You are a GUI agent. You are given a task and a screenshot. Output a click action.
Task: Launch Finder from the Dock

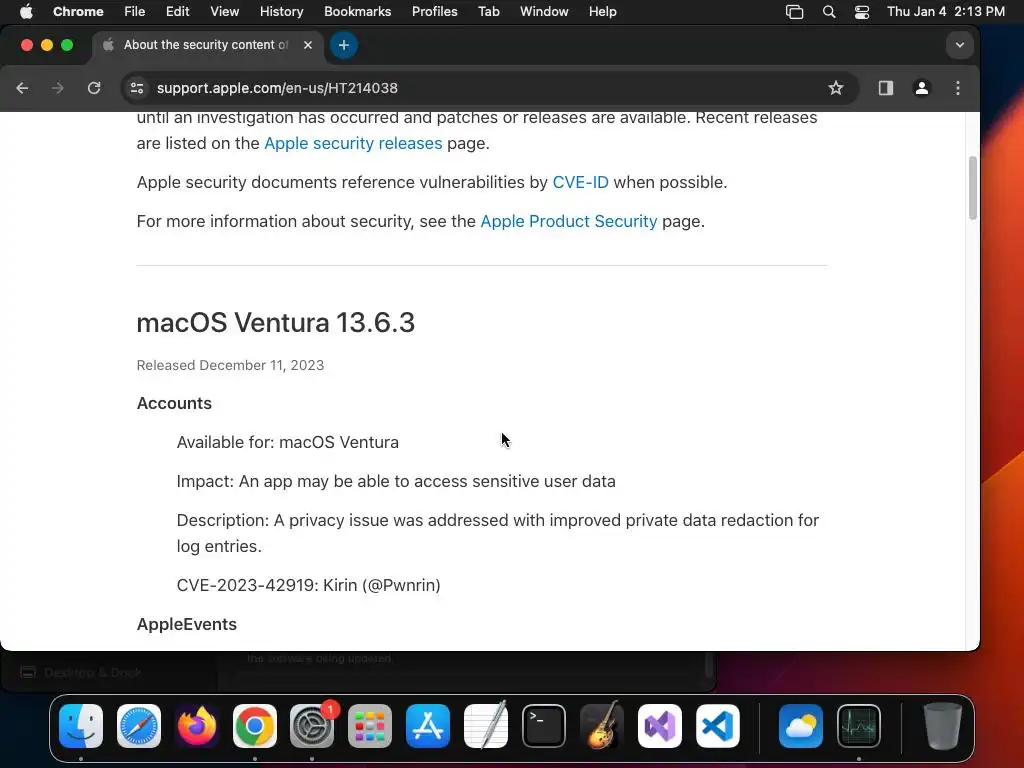pyautogui.click(x=81, y=726)
